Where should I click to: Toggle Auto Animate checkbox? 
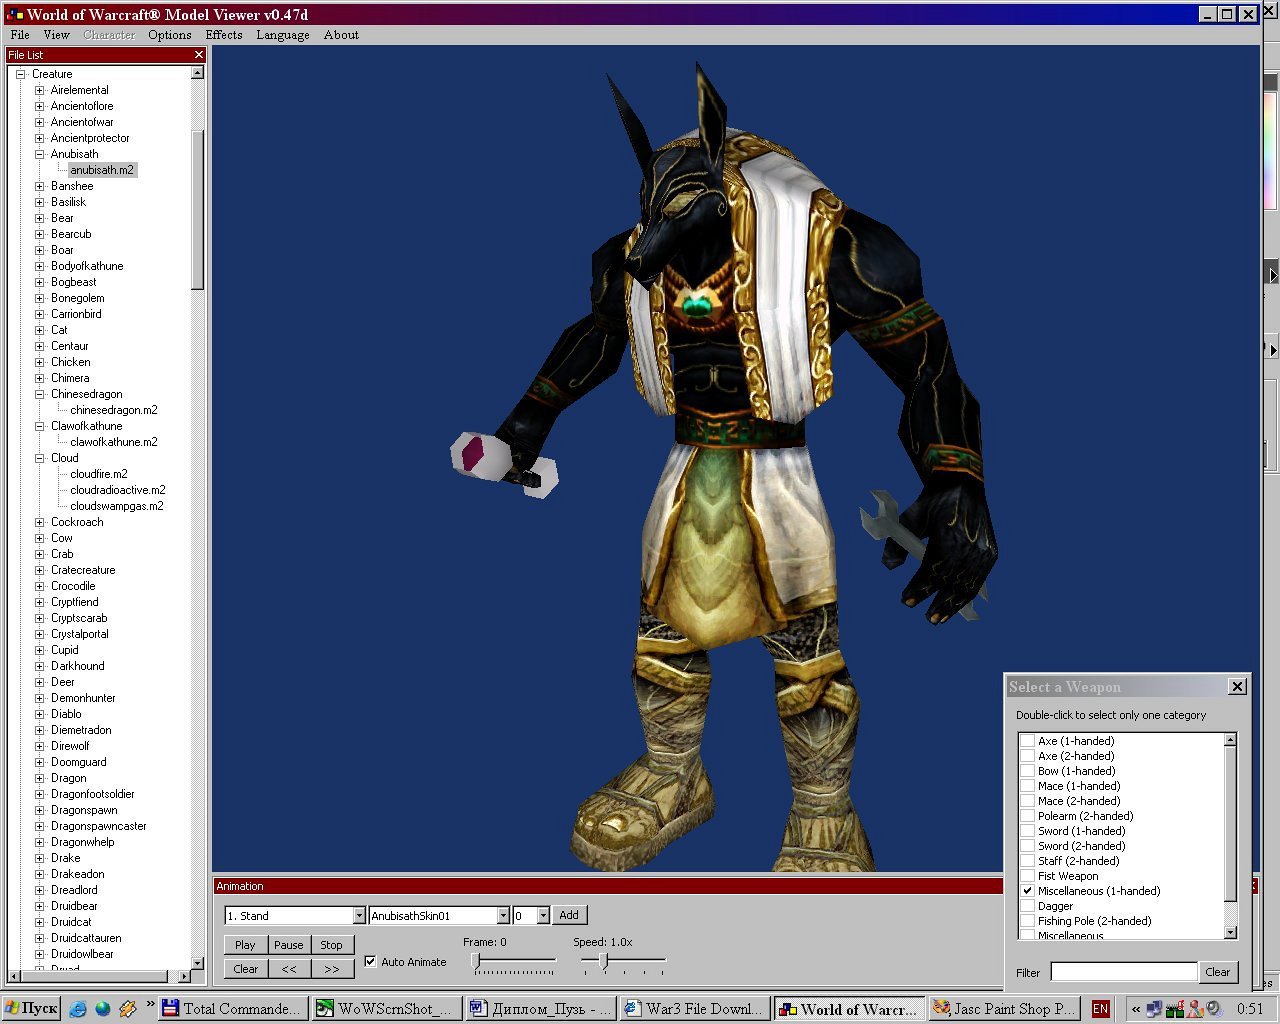370,962
